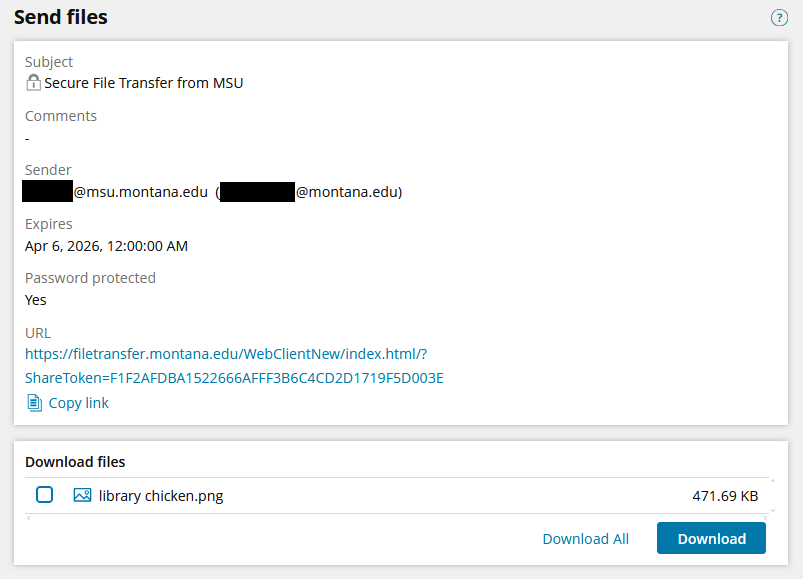Click the lock icon on the Secure File Transfer line
The height and width of the screenshot is (579, 803).
tap(32, 83)
